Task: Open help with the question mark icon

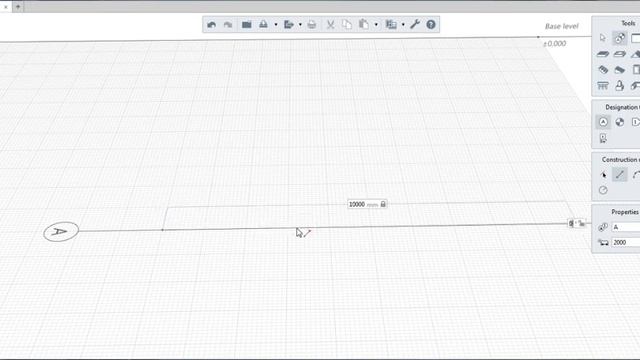Action: tap(431, 25)
